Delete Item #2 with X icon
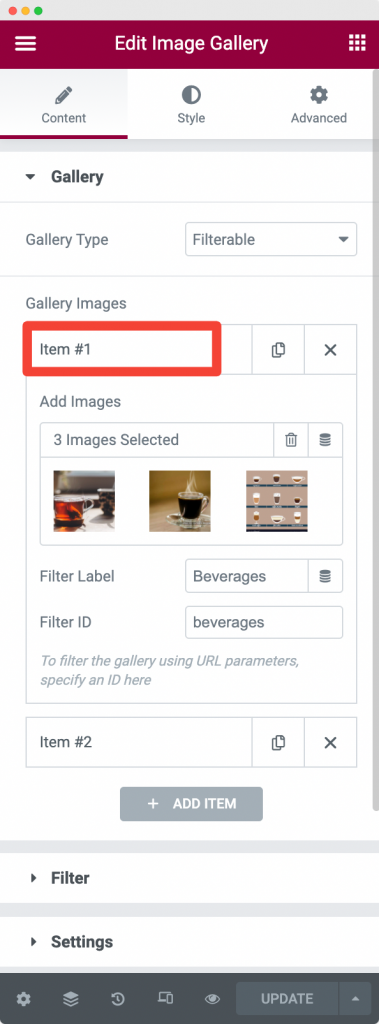379x1024 pixels. 331,742
